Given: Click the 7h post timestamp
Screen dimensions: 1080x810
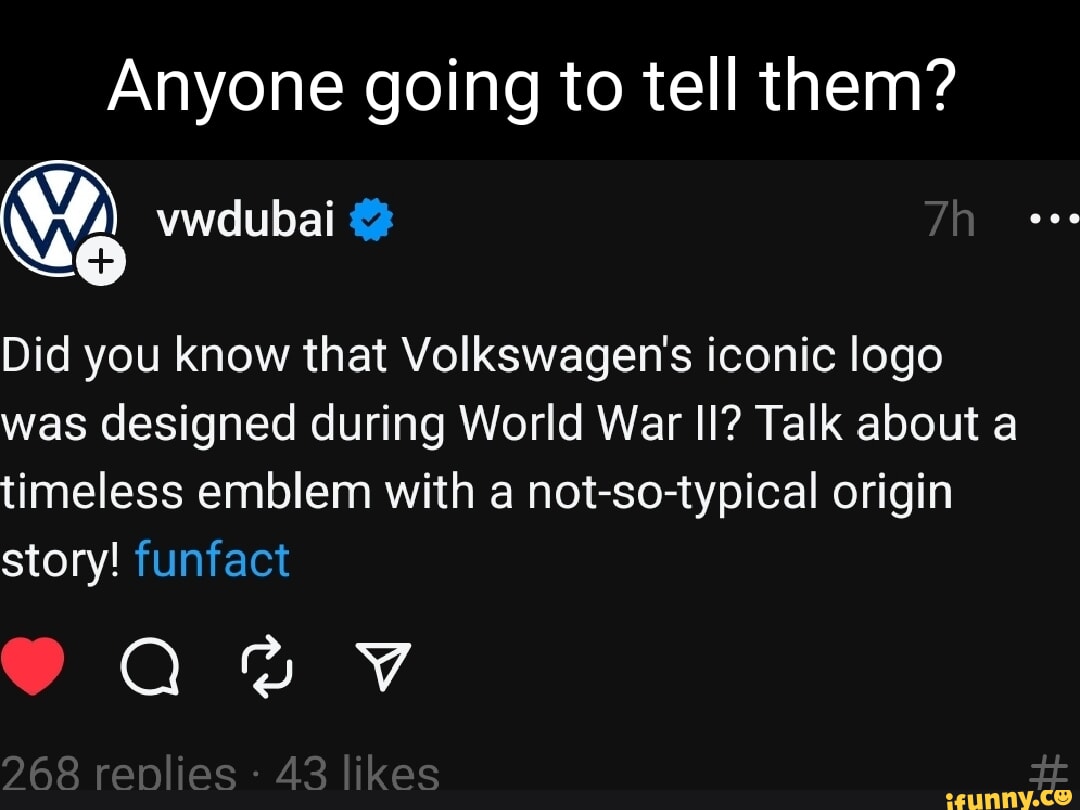Looking at the screenshot, I should pos(949,220).
